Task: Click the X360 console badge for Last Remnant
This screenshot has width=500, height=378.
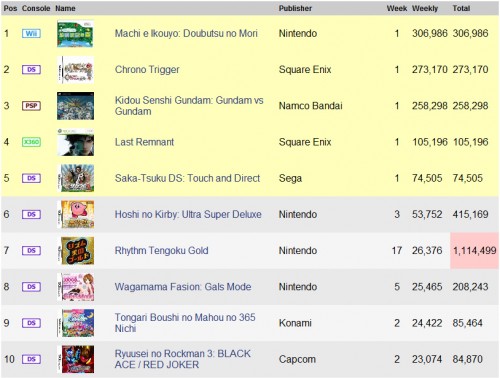Action: 31,142
